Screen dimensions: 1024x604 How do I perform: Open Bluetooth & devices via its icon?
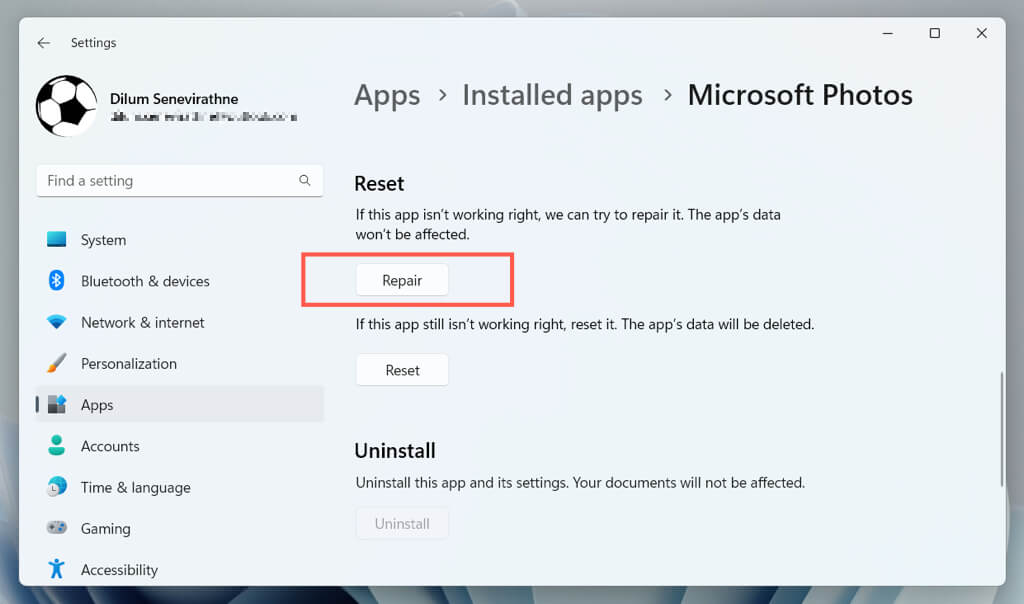click(57, 281)
